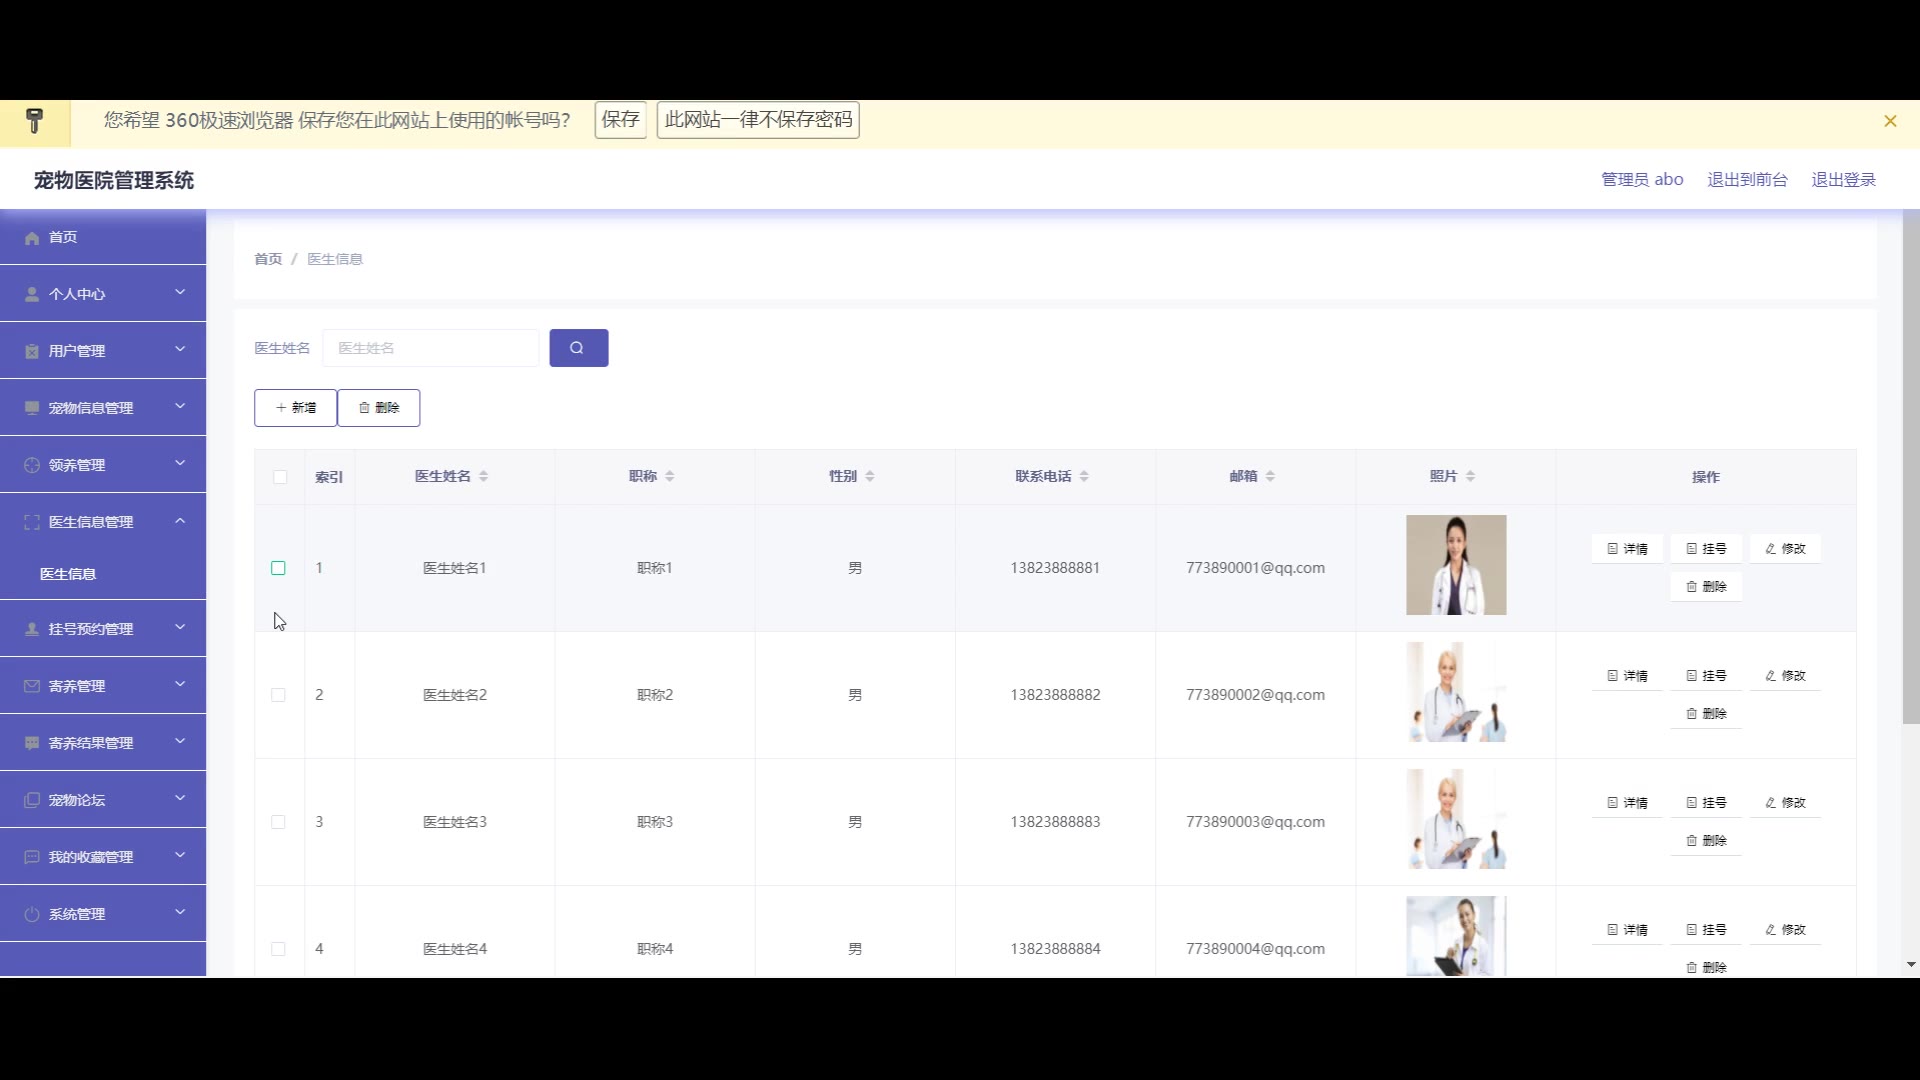Open 首页 in the sidebar

103,237
